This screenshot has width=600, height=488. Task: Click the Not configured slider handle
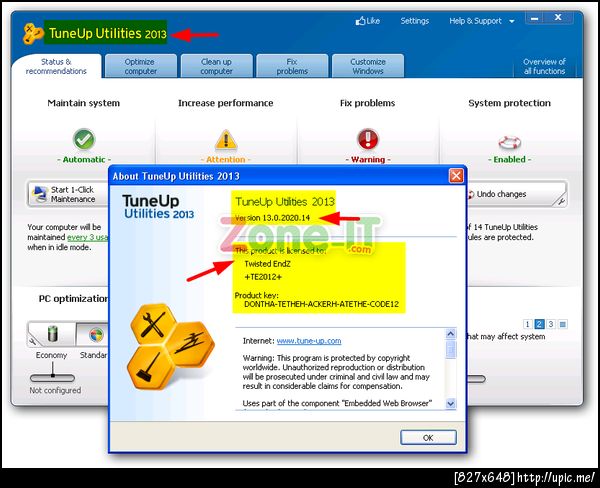pyautogui.click(x=52, y=375)
